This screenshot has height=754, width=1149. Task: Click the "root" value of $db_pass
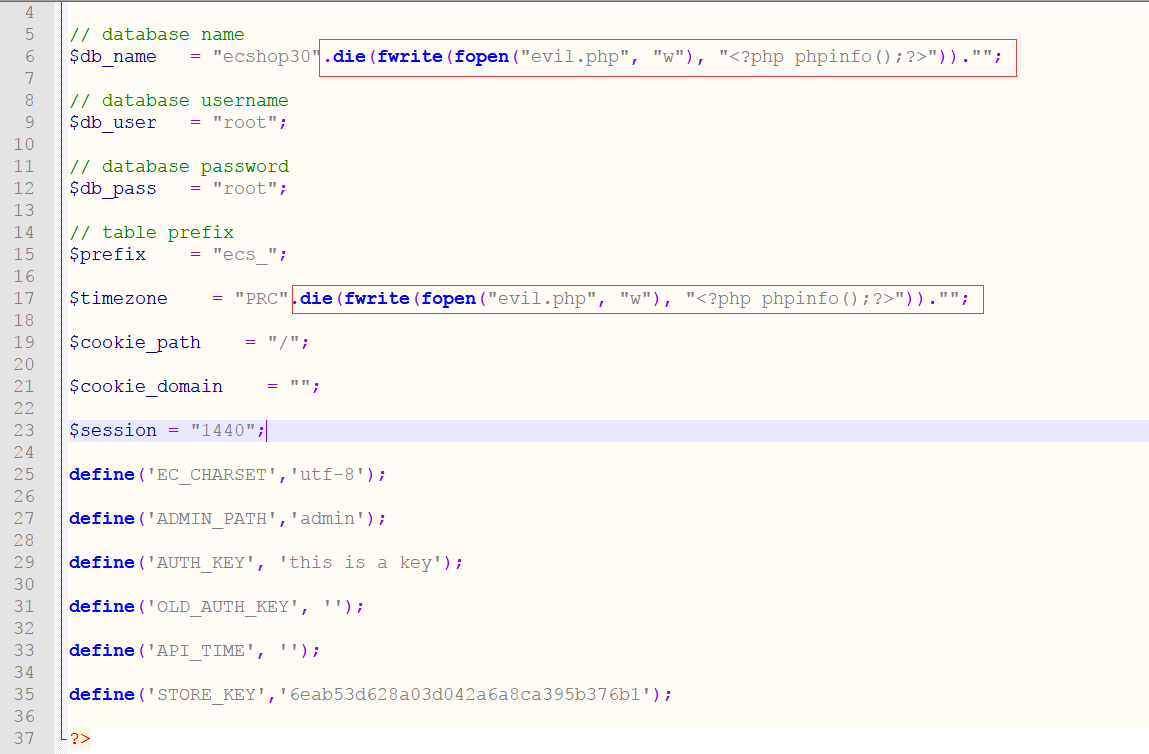click(245, 188)
